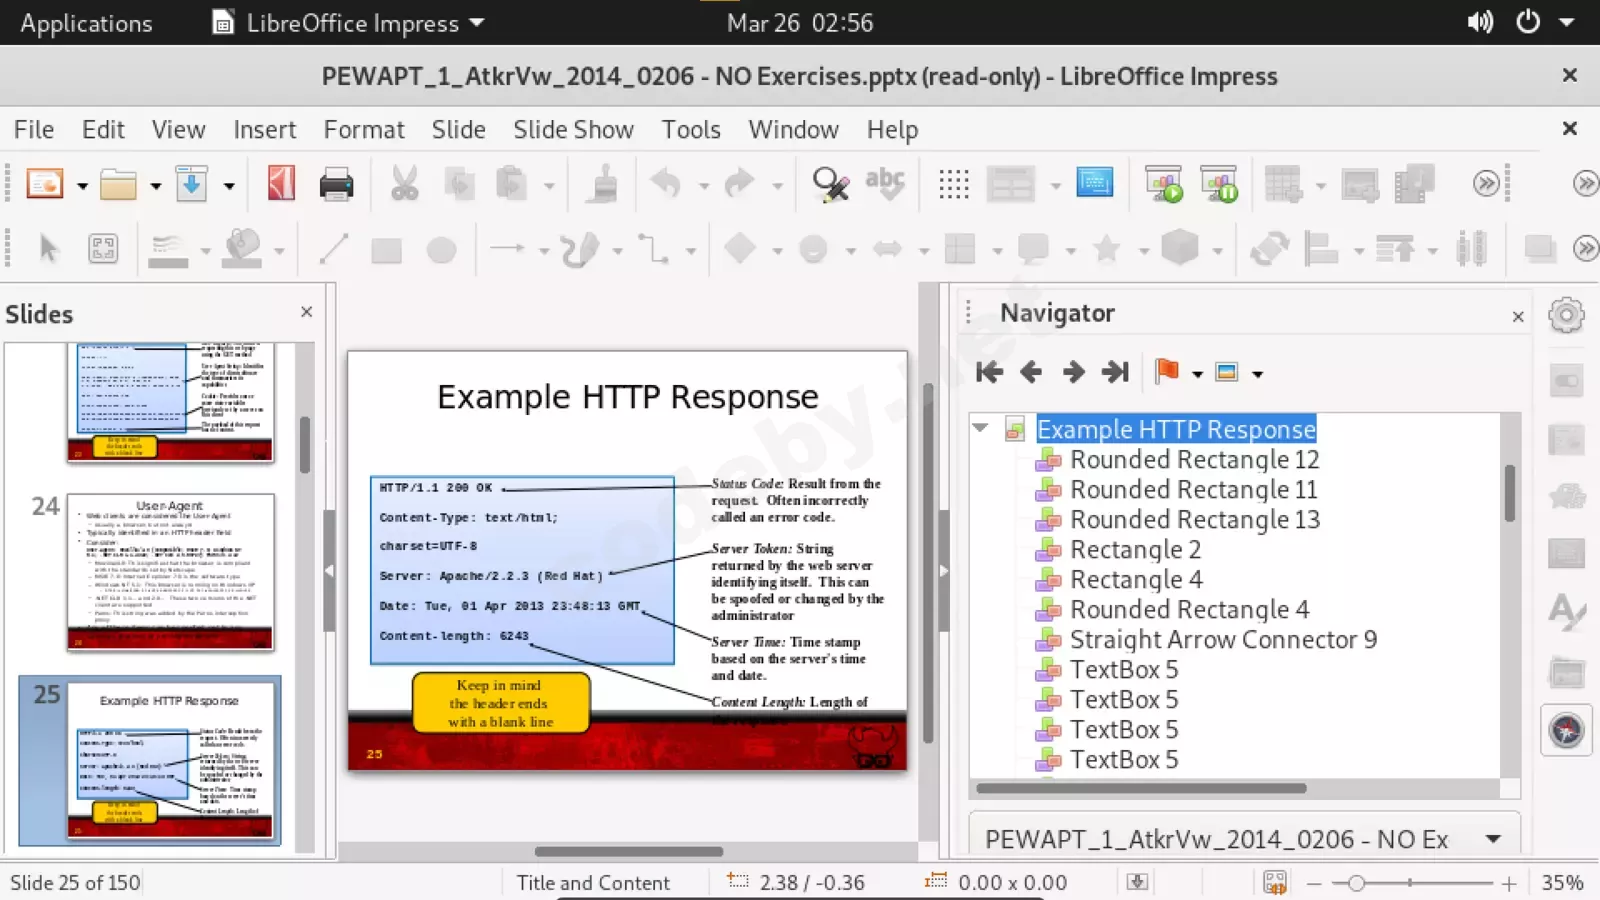Screen dimensions: 1600x900
Task: Print the presentation via the printer icon
Action: point(336,184)
